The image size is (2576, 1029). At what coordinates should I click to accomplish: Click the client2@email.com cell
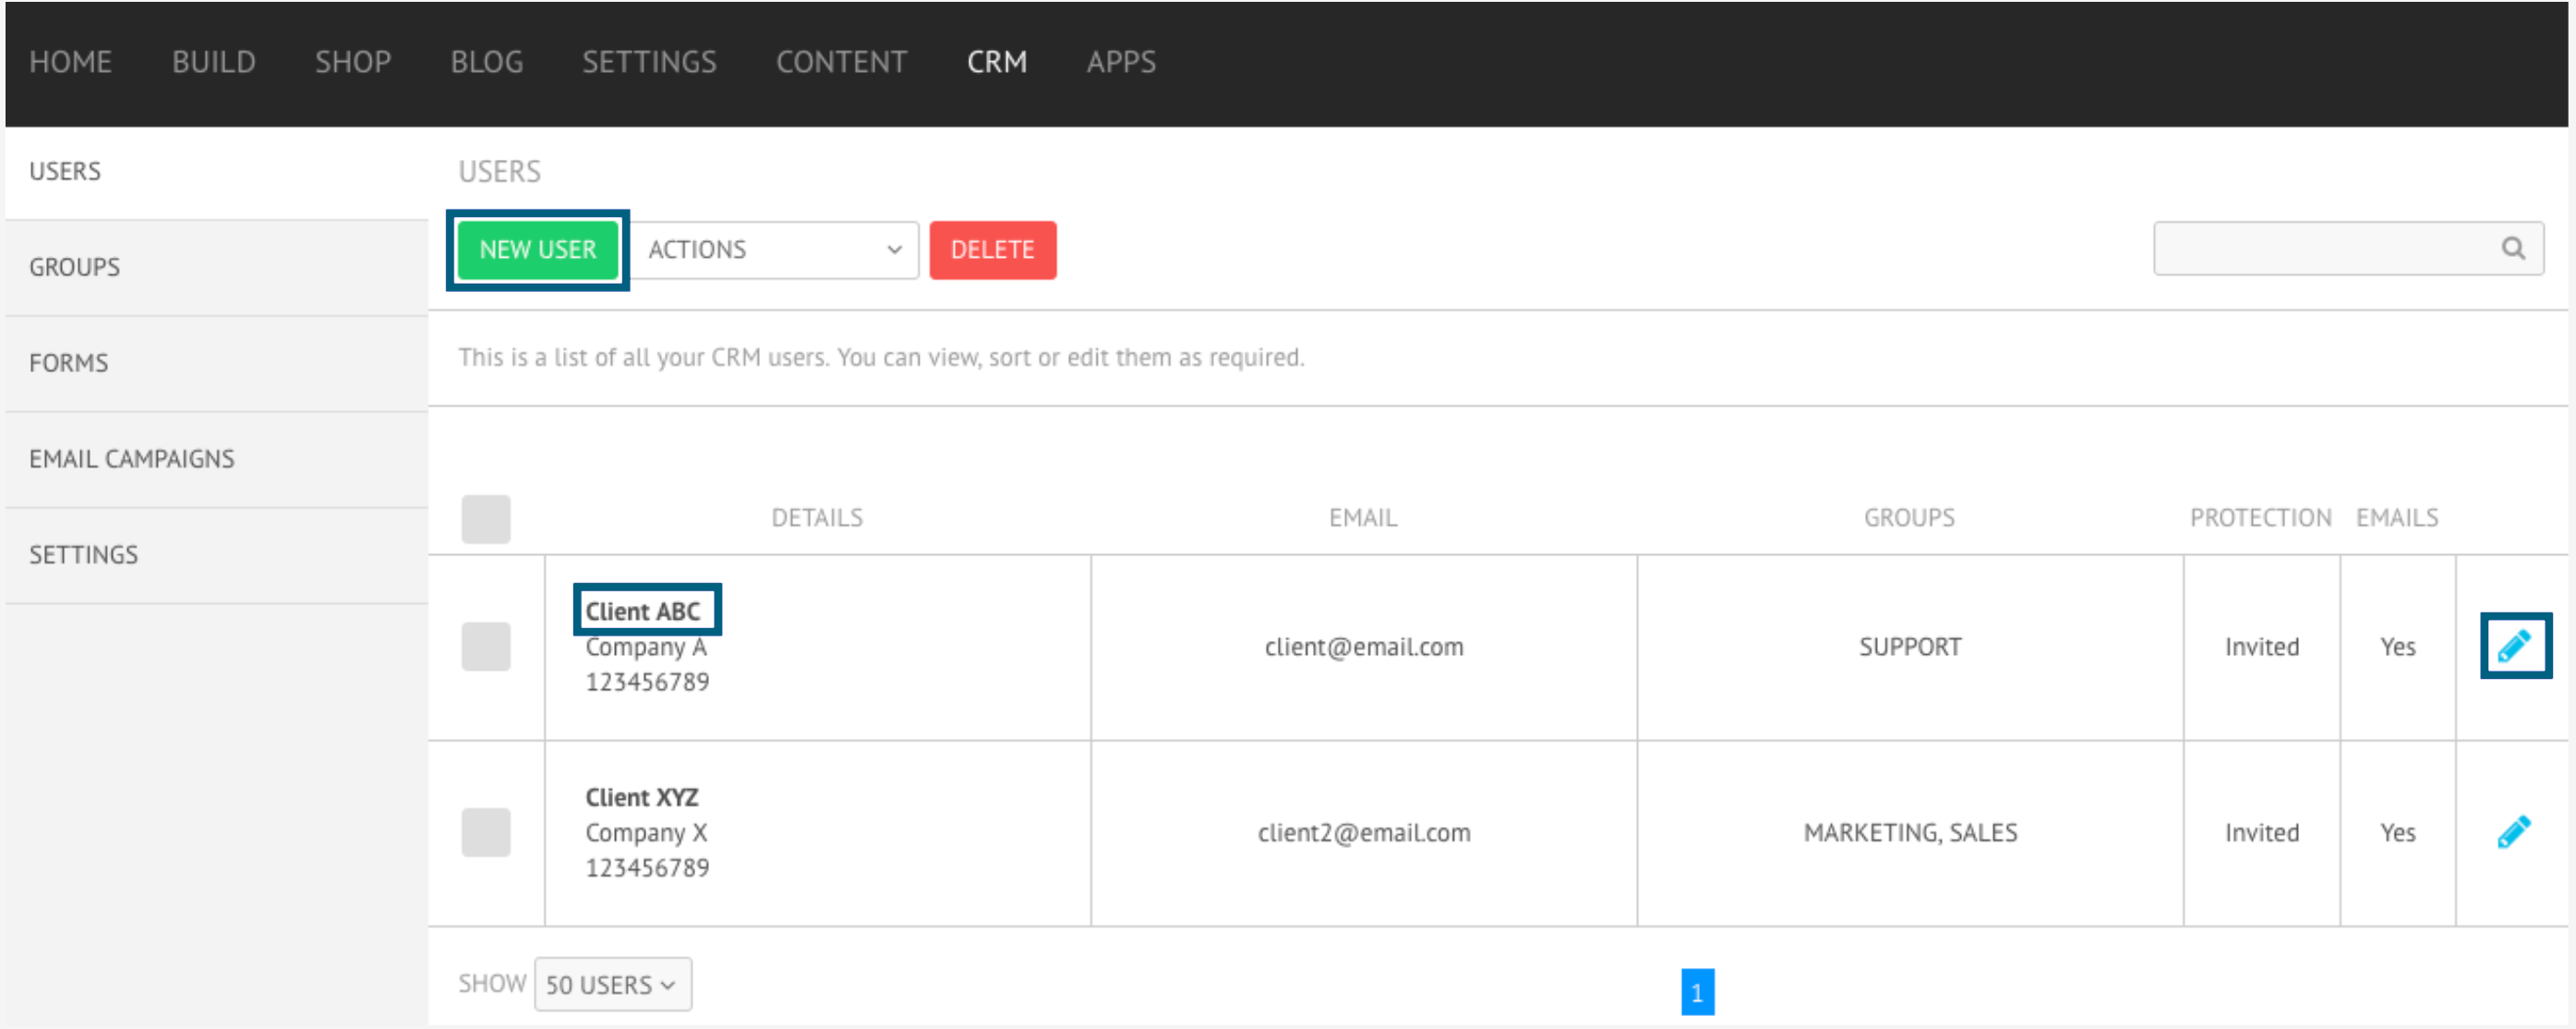click(1364, 833)
